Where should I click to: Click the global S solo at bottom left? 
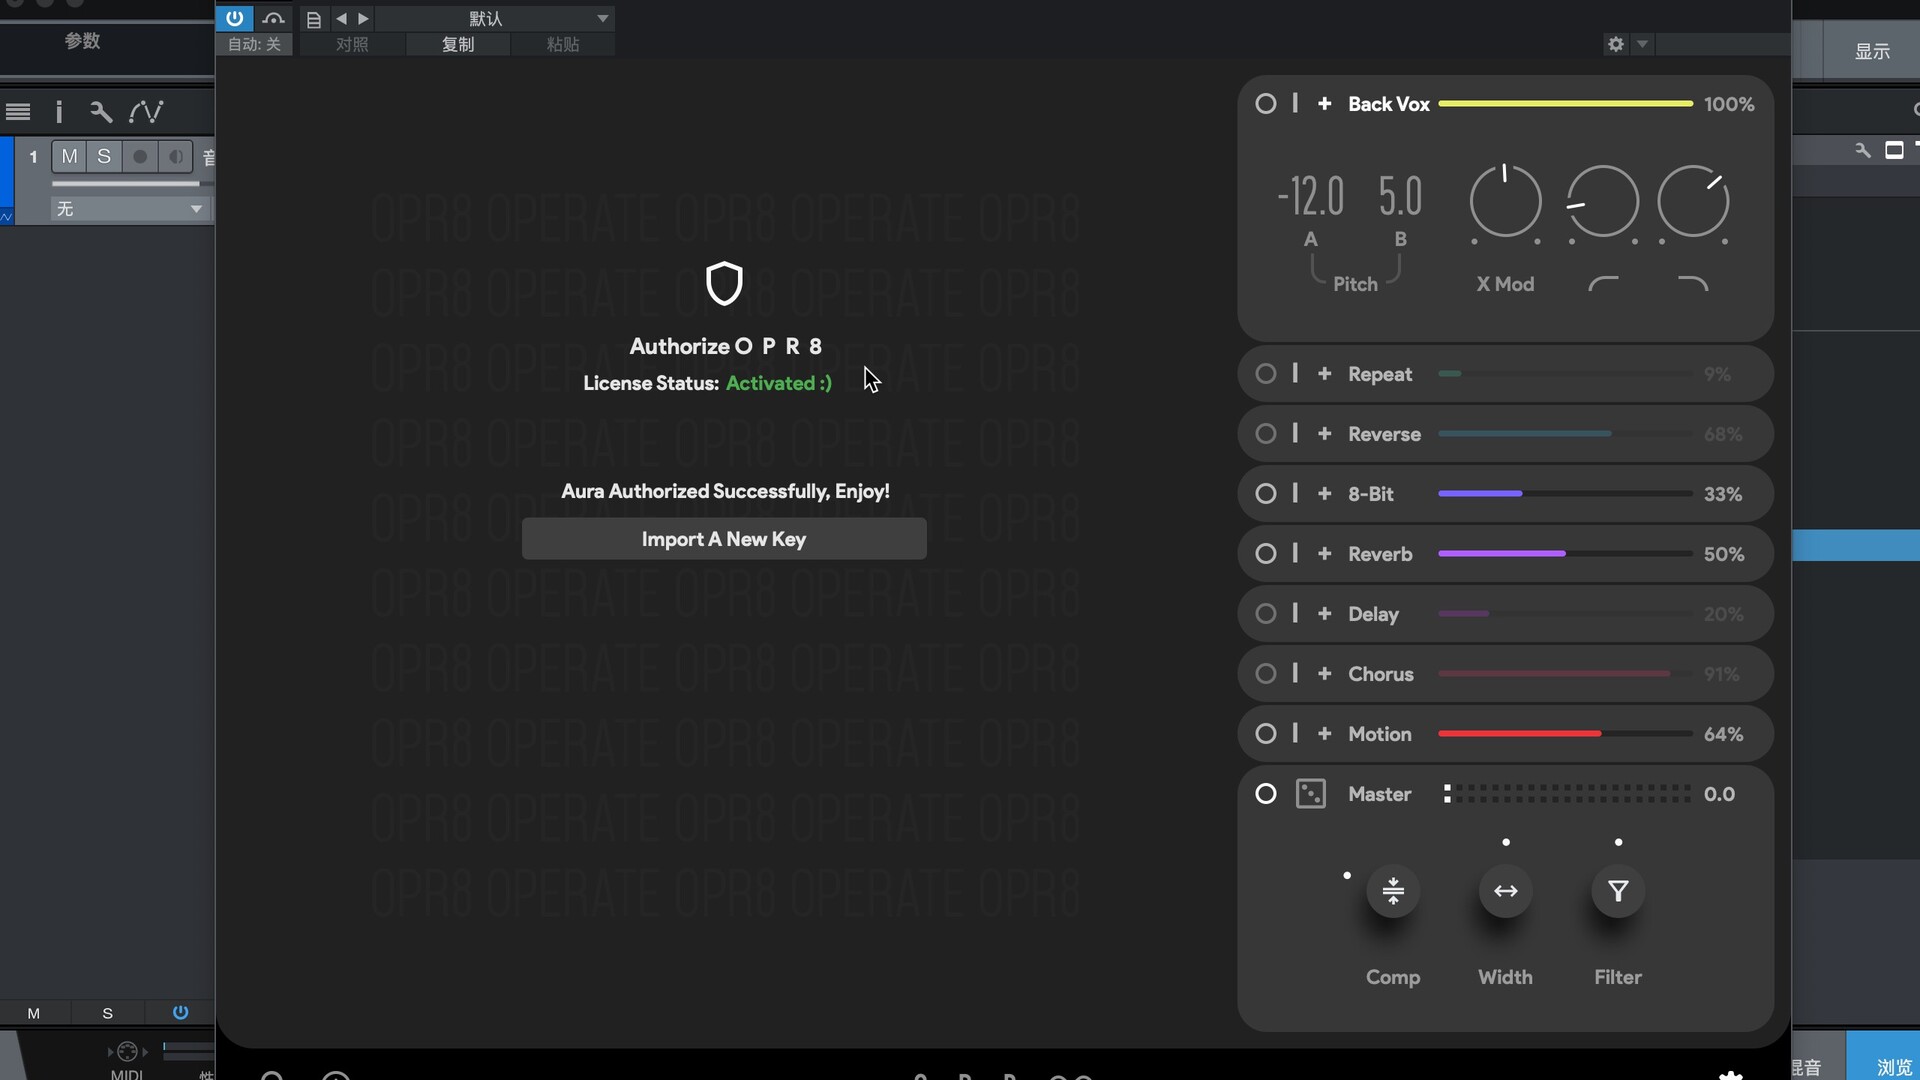pos(108,1014)
